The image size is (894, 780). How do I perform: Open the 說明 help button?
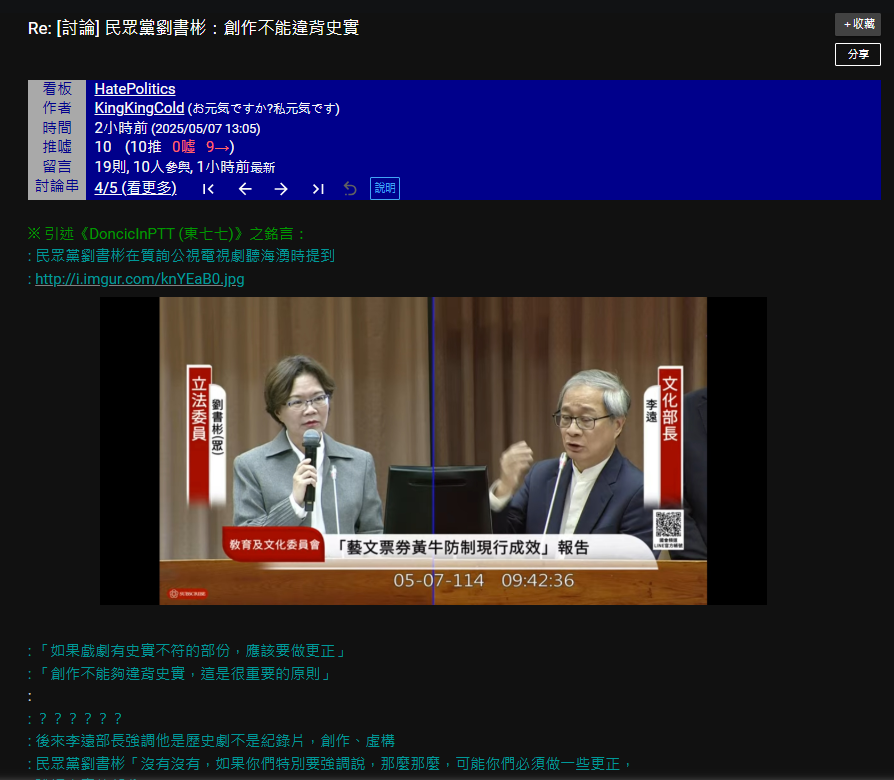click(385, 188)
